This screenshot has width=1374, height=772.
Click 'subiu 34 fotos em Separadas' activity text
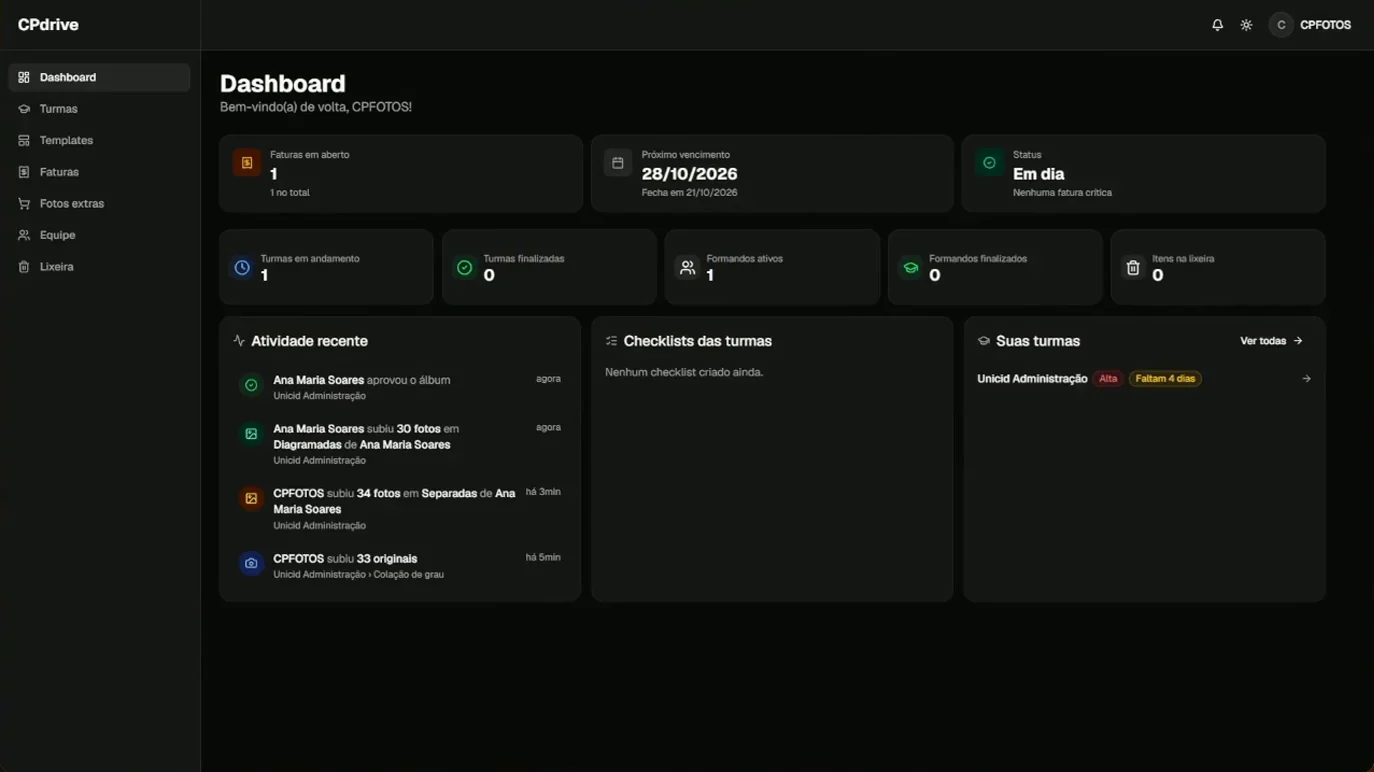point(394,501)
